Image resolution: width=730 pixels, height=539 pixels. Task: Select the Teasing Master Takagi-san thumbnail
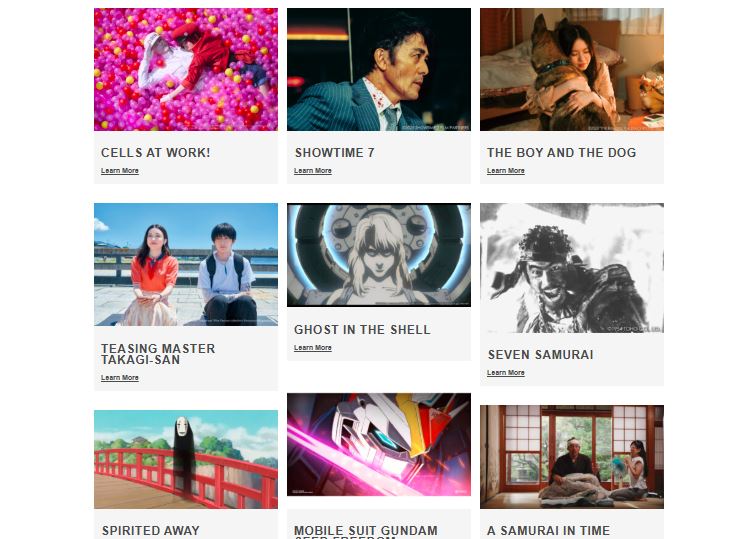pos(186,264)
